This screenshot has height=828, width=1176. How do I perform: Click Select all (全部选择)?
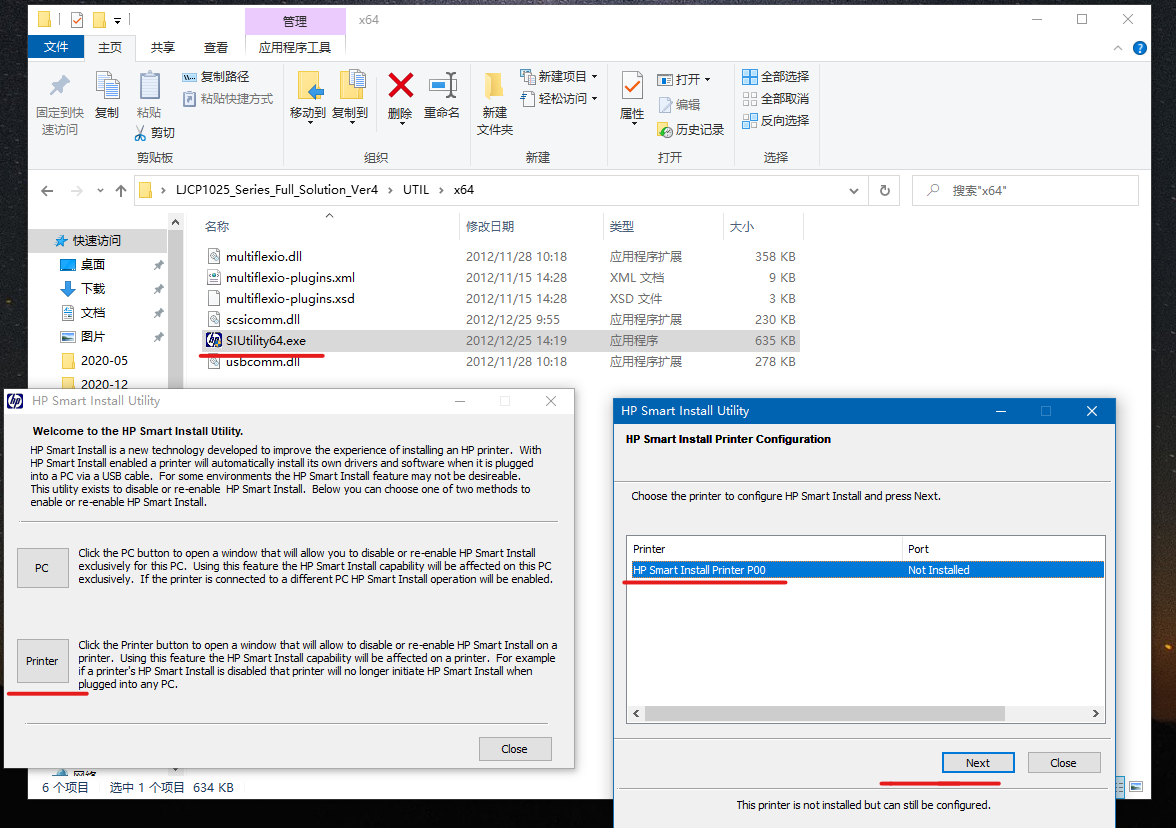(x=776, y=76)
